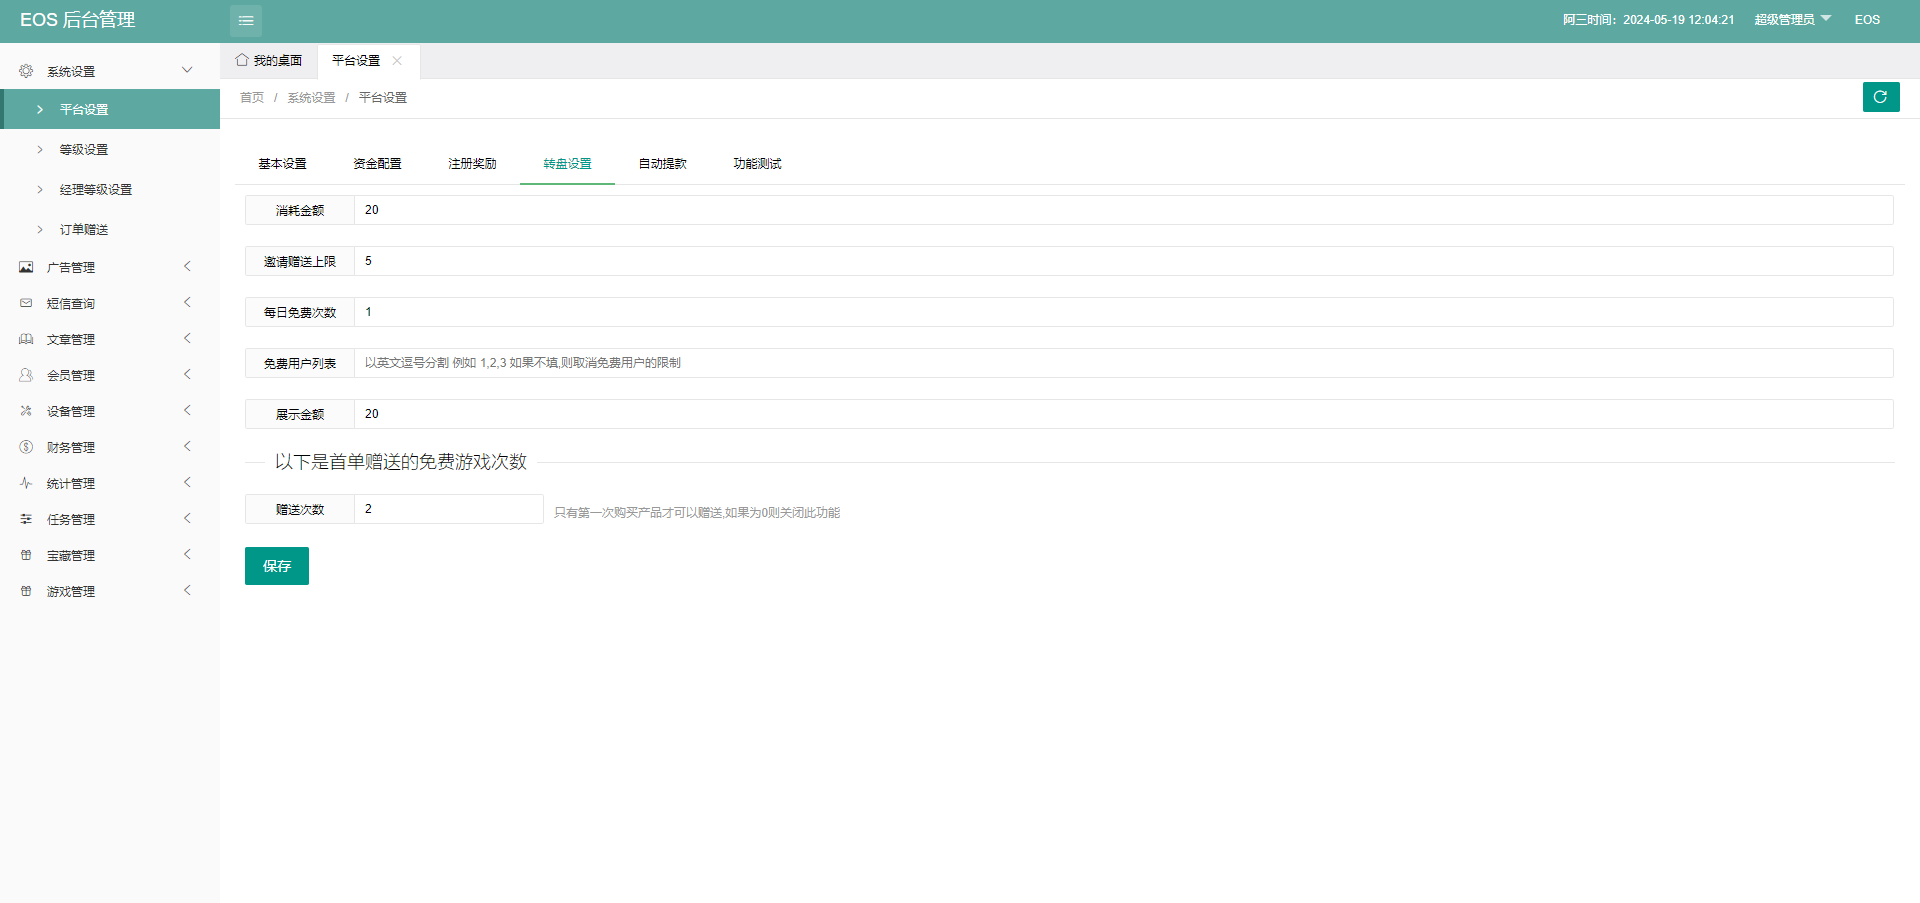
Task: Click the 会员管理 user icon
Action: (x=26, y=375)
